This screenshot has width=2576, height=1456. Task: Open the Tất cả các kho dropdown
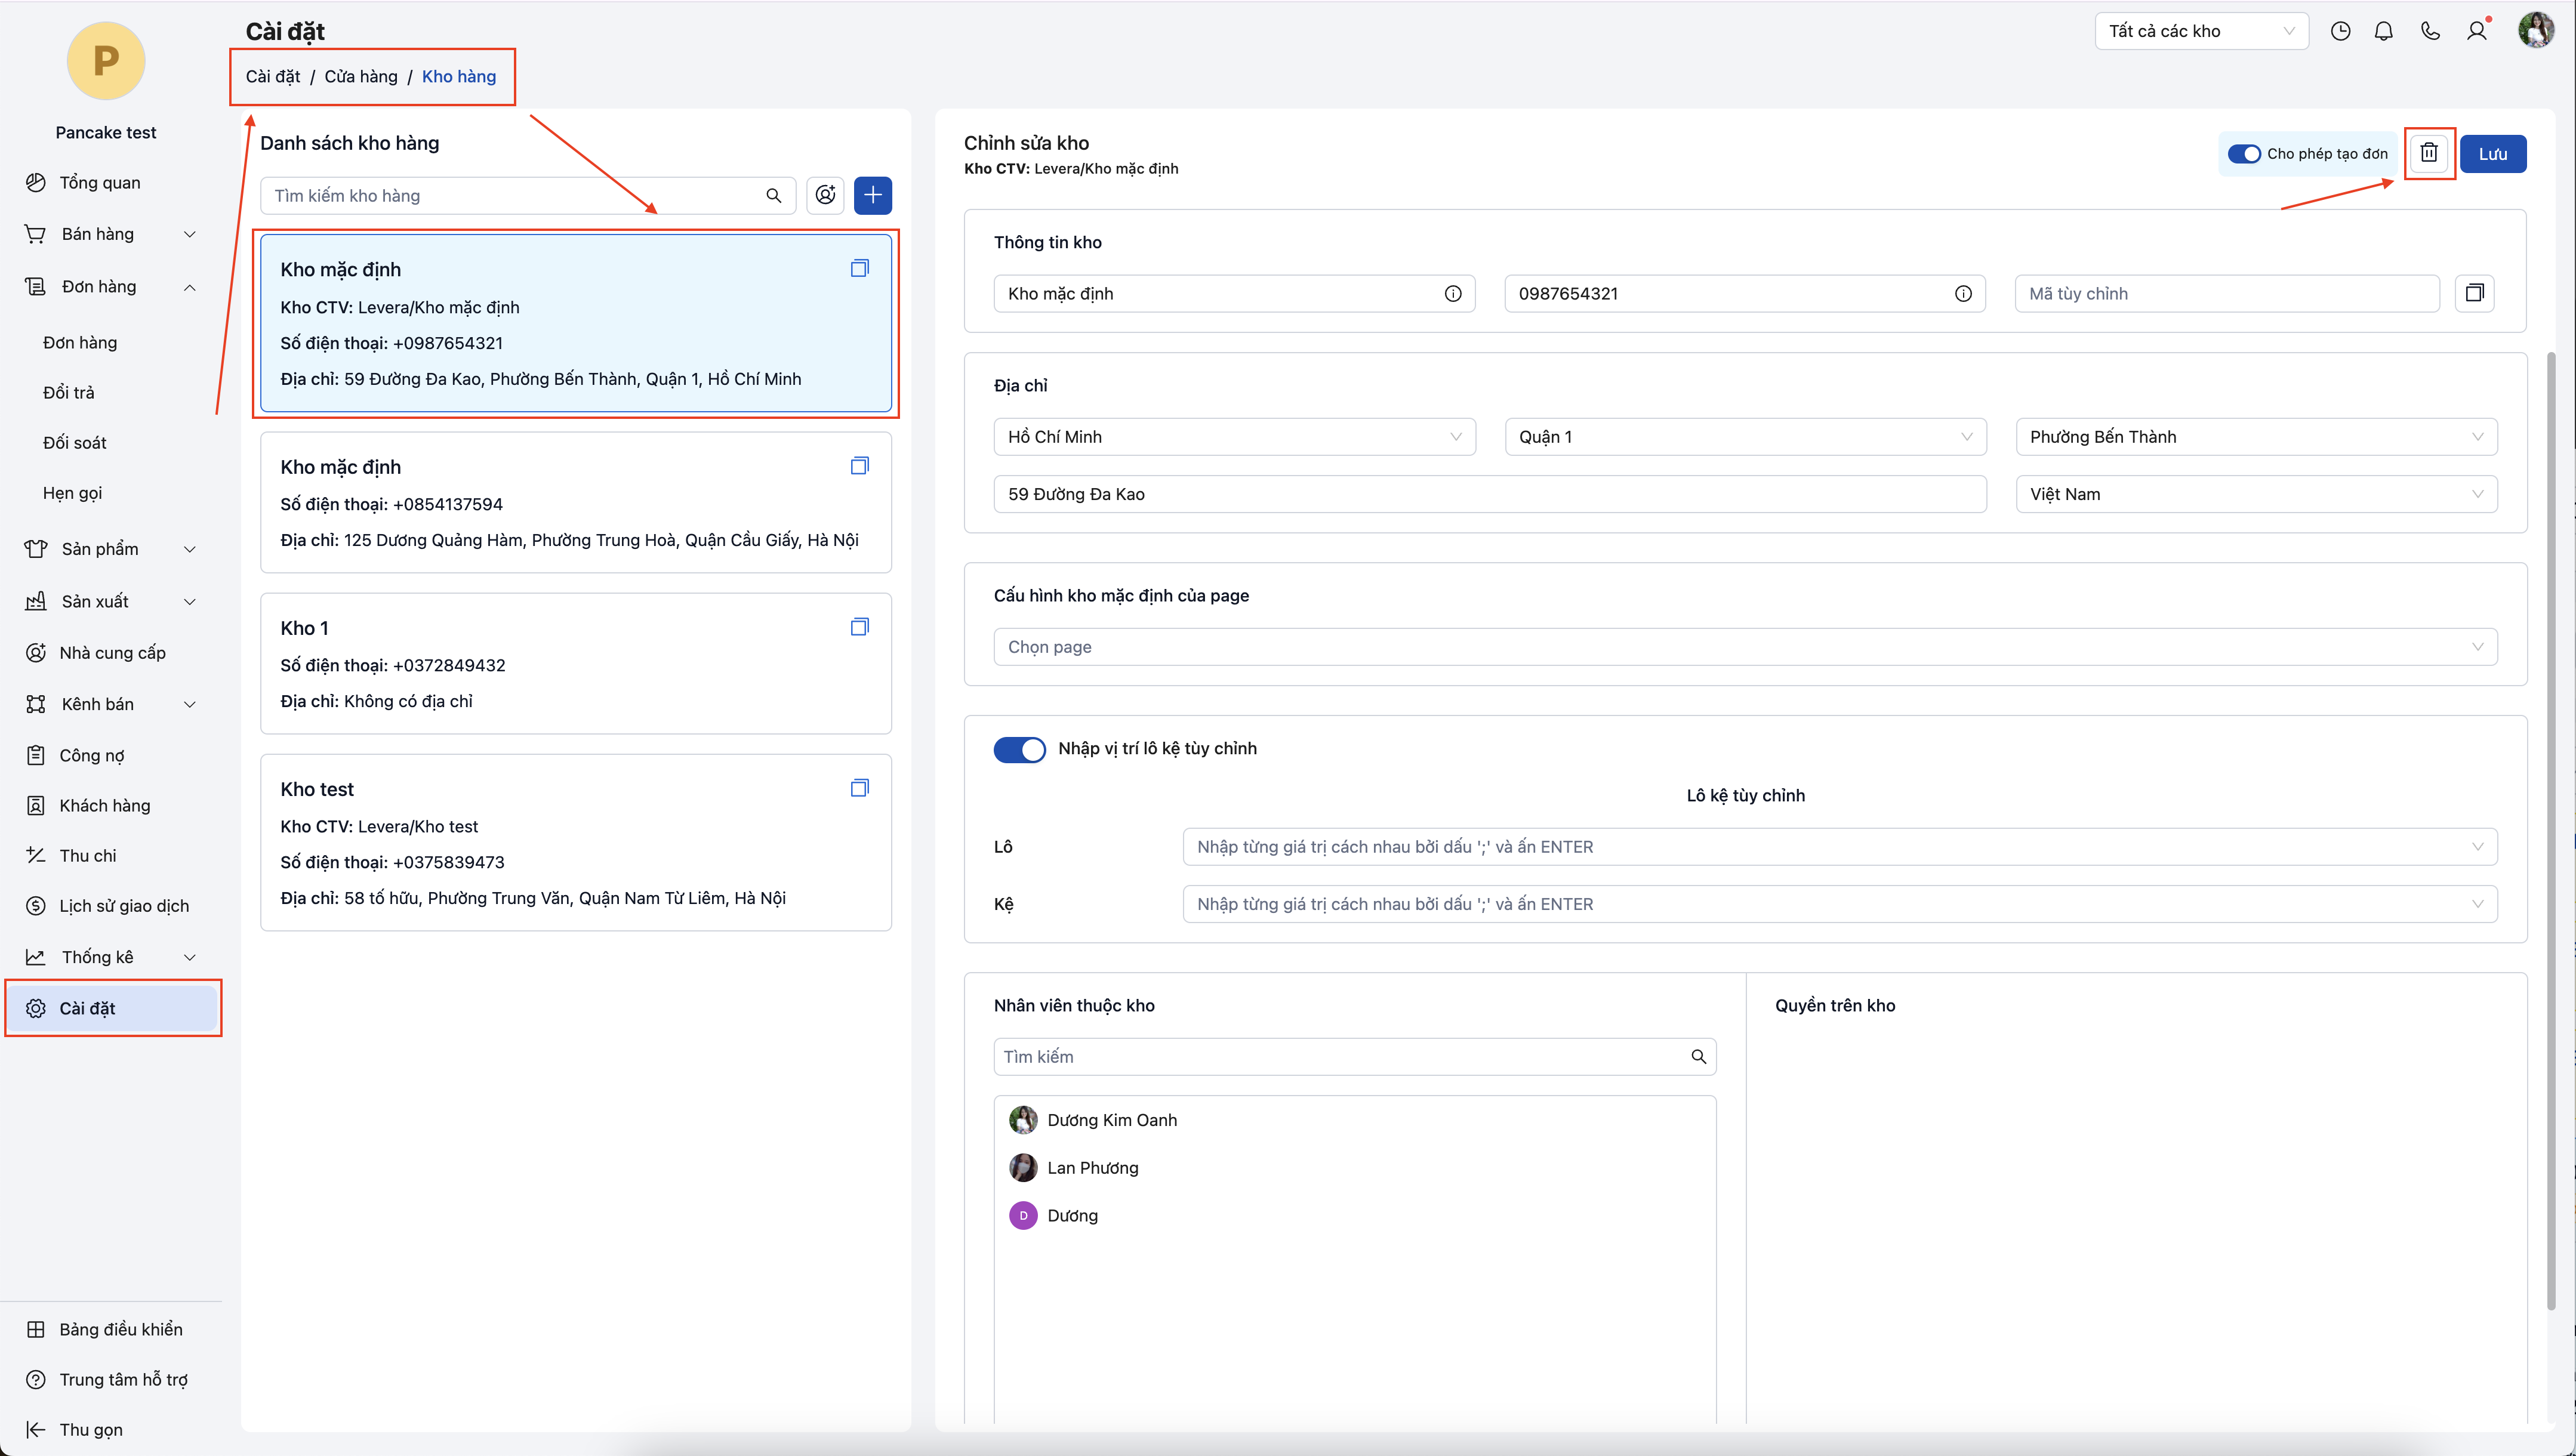pyautogui.click(x=2201, y=31)
